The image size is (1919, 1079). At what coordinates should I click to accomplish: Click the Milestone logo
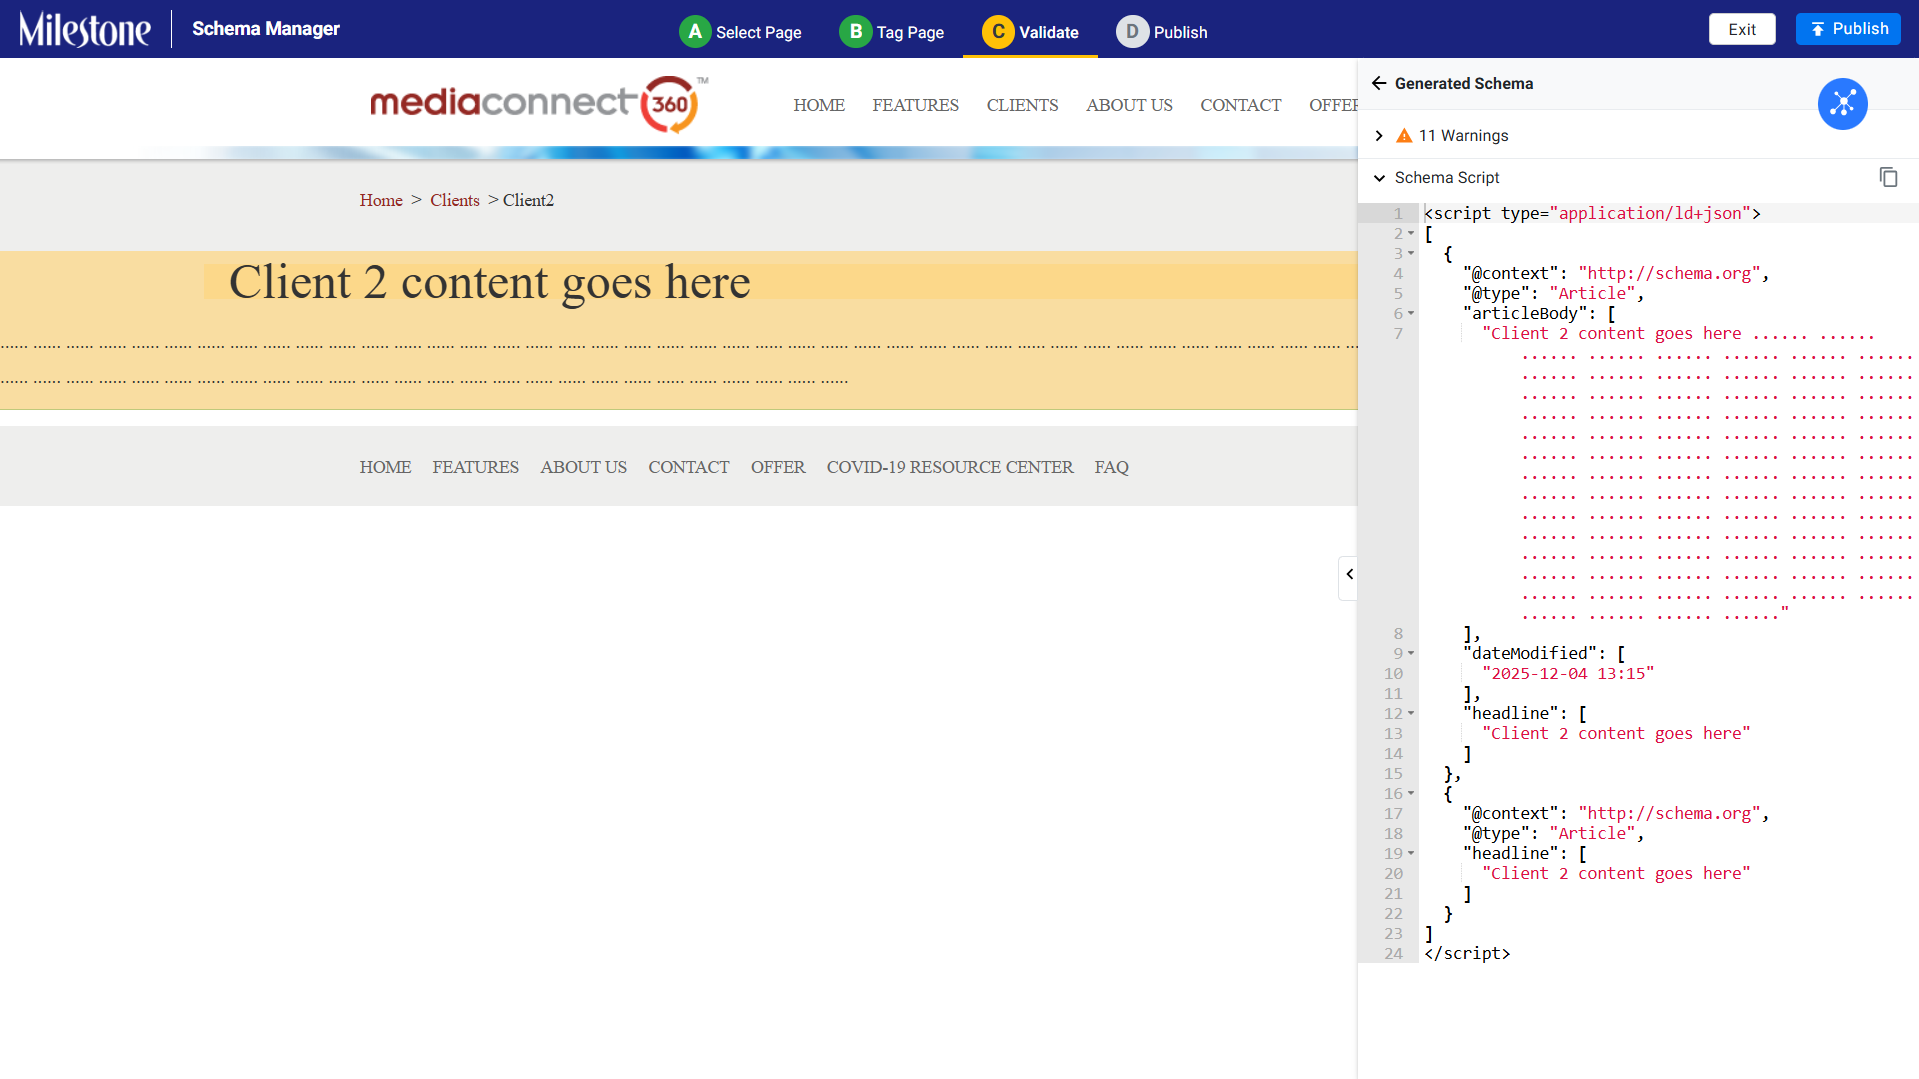click(85, 29)
